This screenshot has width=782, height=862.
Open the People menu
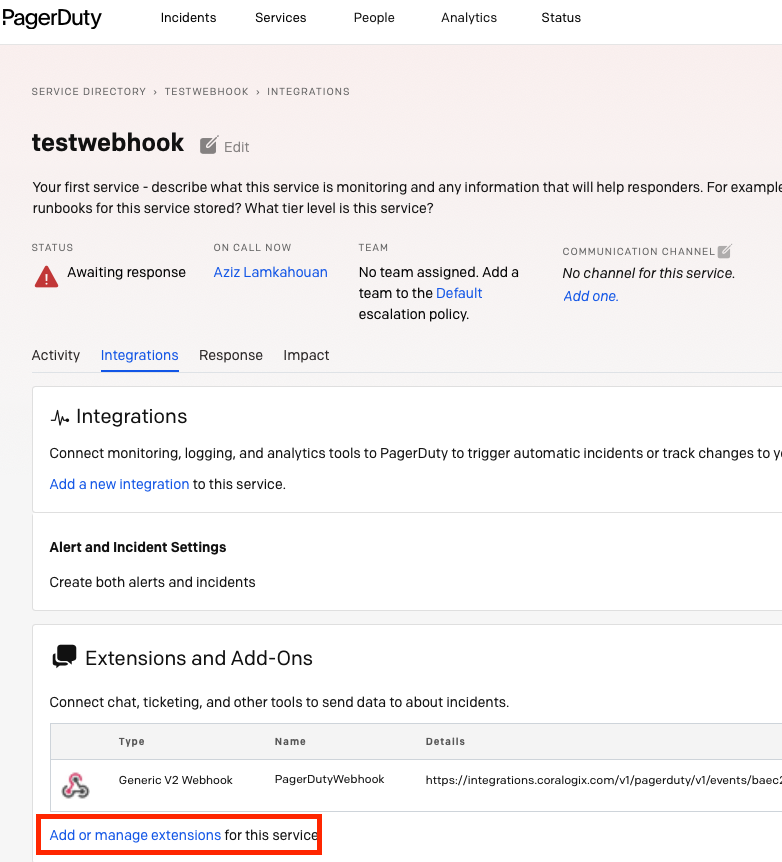coord(374,18)
